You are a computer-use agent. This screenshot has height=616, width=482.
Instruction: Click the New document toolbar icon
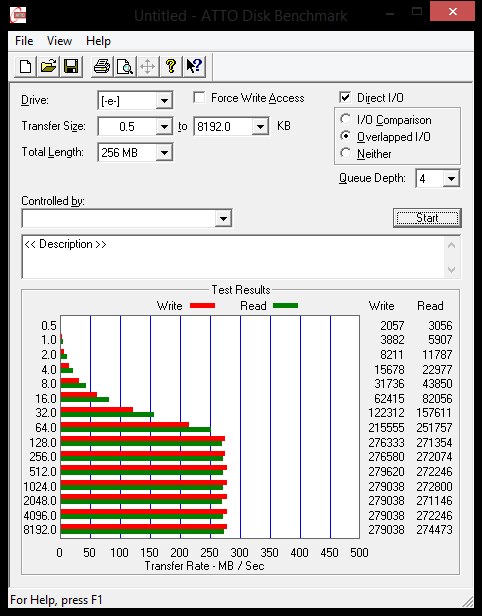coord(26,66)
